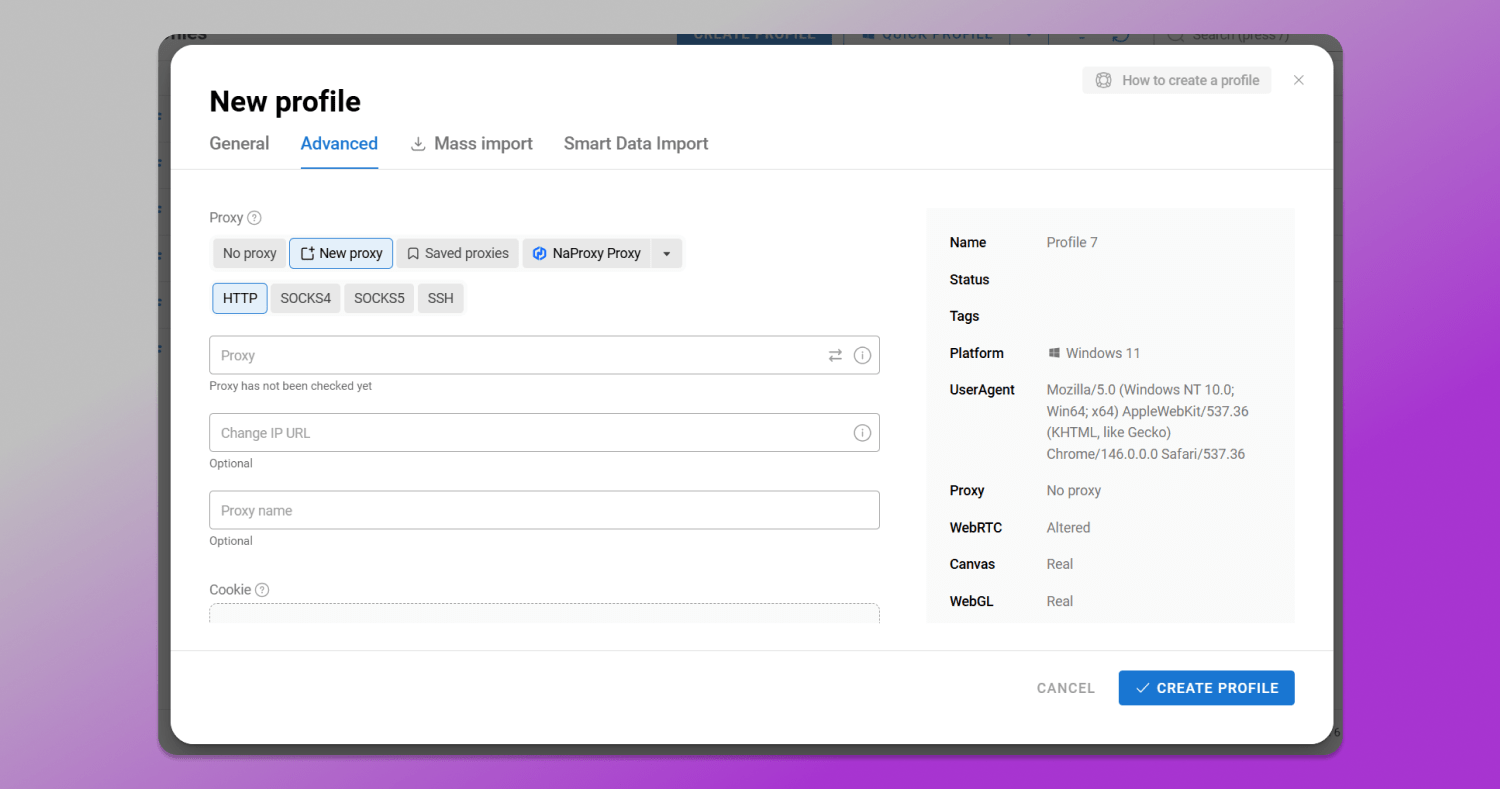Image resolution: width=1500 pixels, height=789 pixels.
Task: Choose the No proxy option
Action: click(x=249, y=253)
